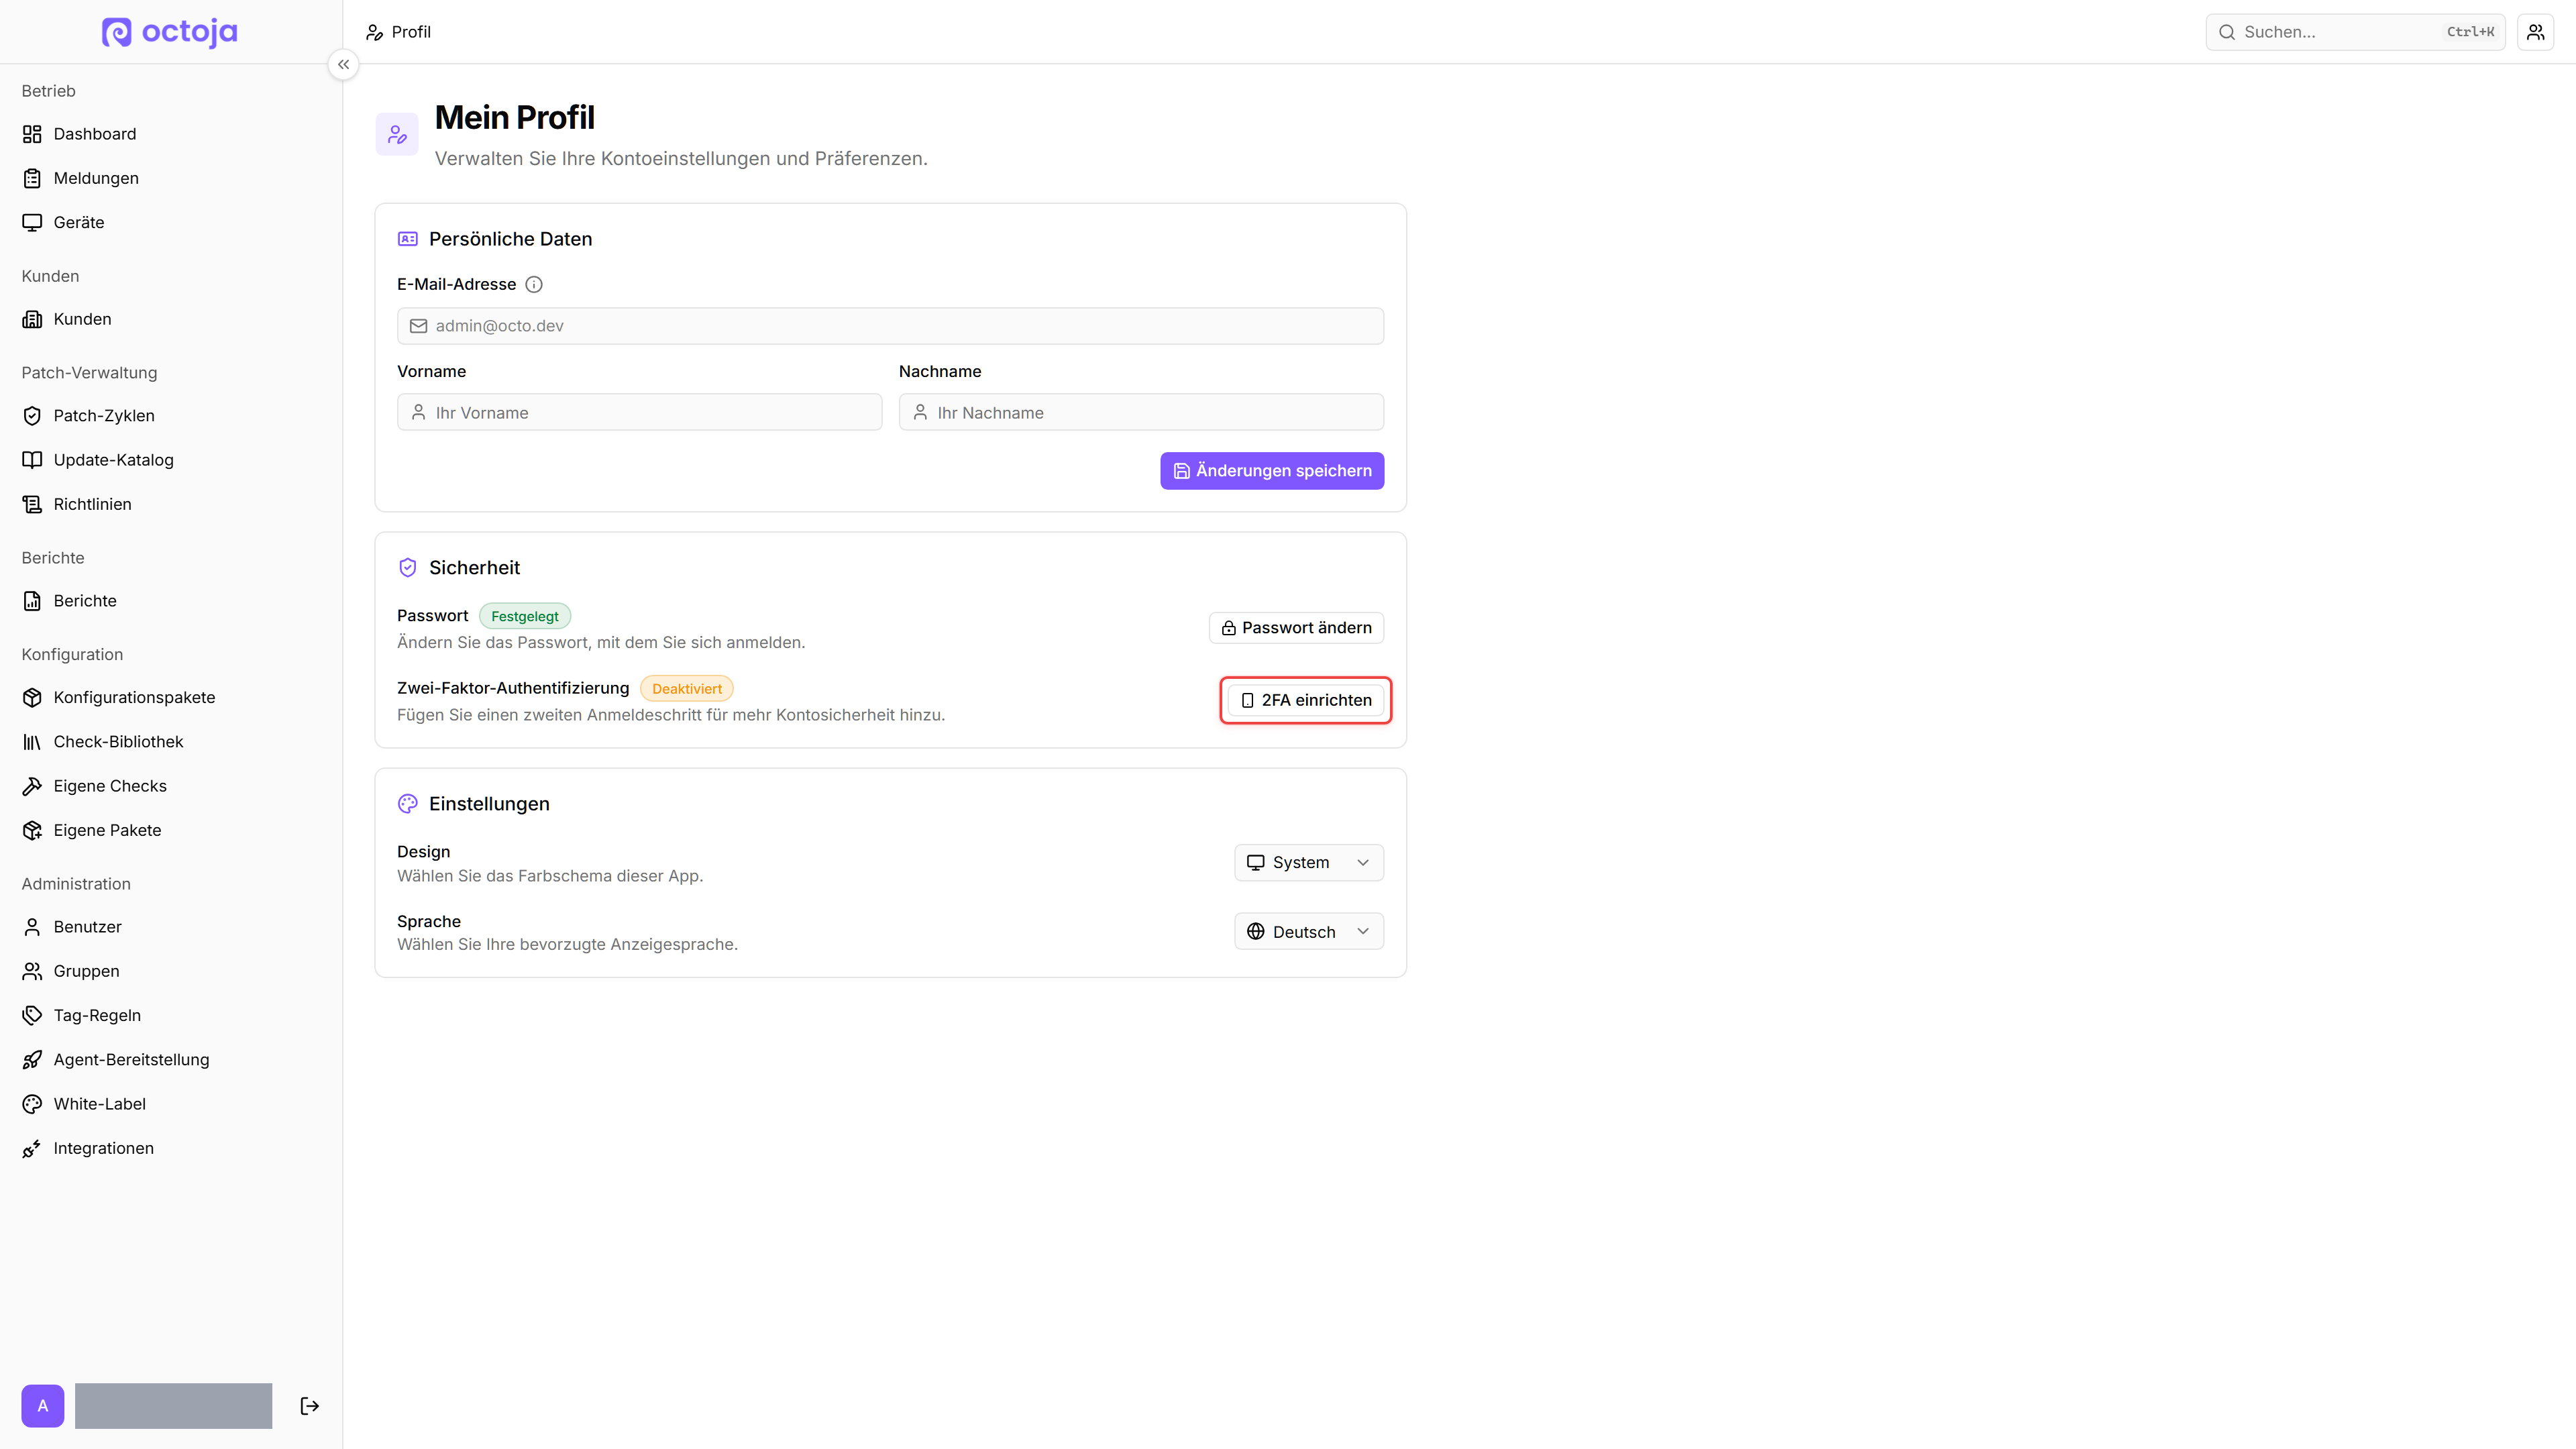Click the E-Mail-Adresse field admin@octo.dev
Image resolution: width=2576 pixels, height=1449 pixels.
[890, 326]
